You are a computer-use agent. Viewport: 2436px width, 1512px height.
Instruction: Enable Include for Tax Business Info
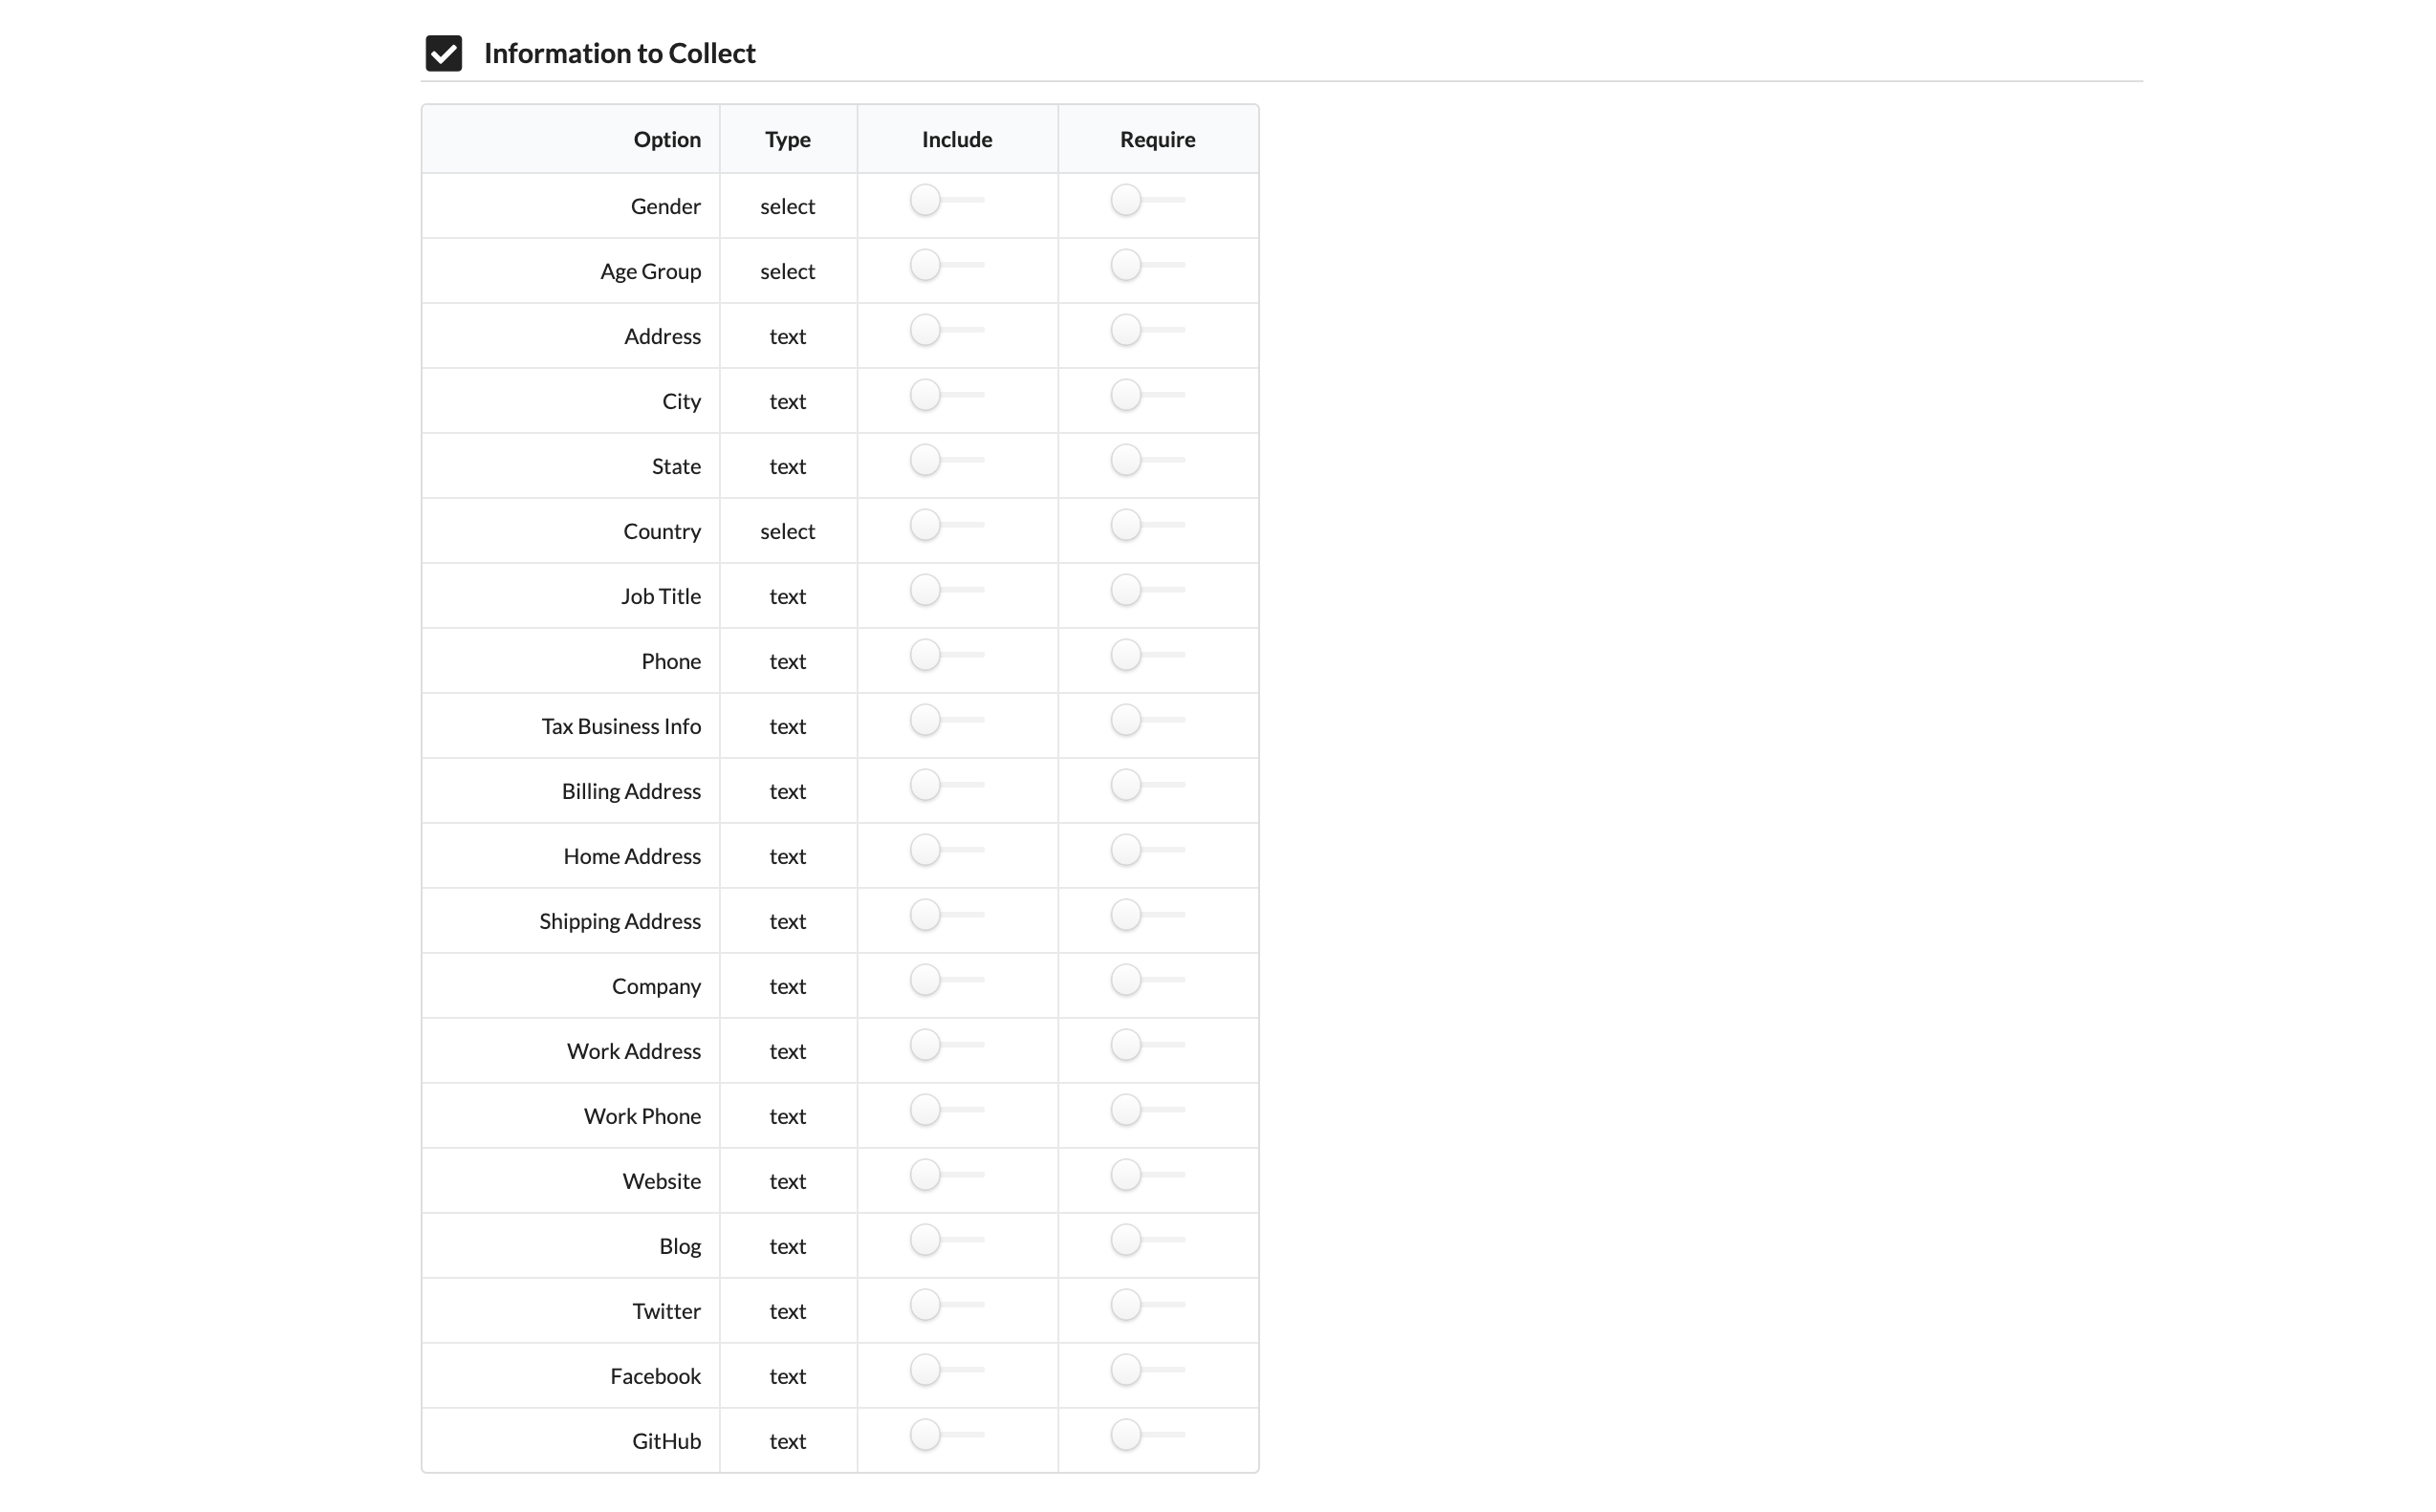click(947, 720)
